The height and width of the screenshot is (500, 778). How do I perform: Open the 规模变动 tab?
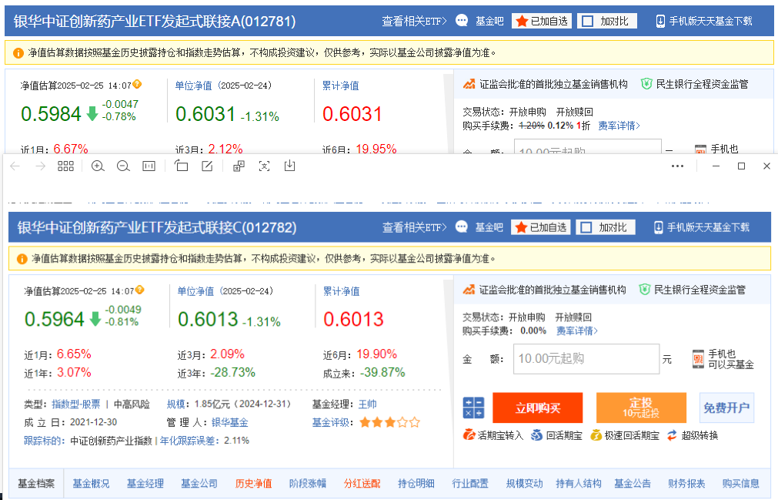[524, 483]
